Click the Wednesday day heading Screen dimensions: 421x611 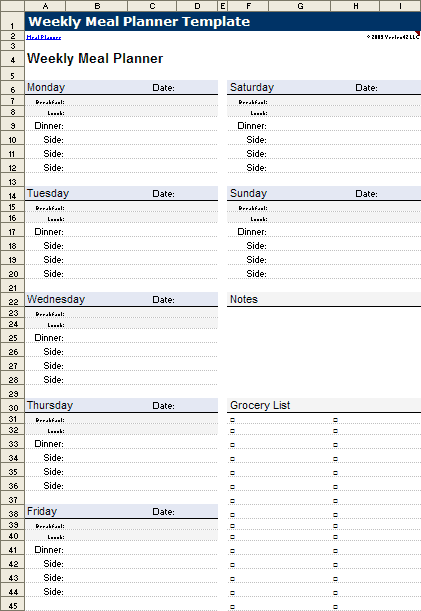pos(56,299)
